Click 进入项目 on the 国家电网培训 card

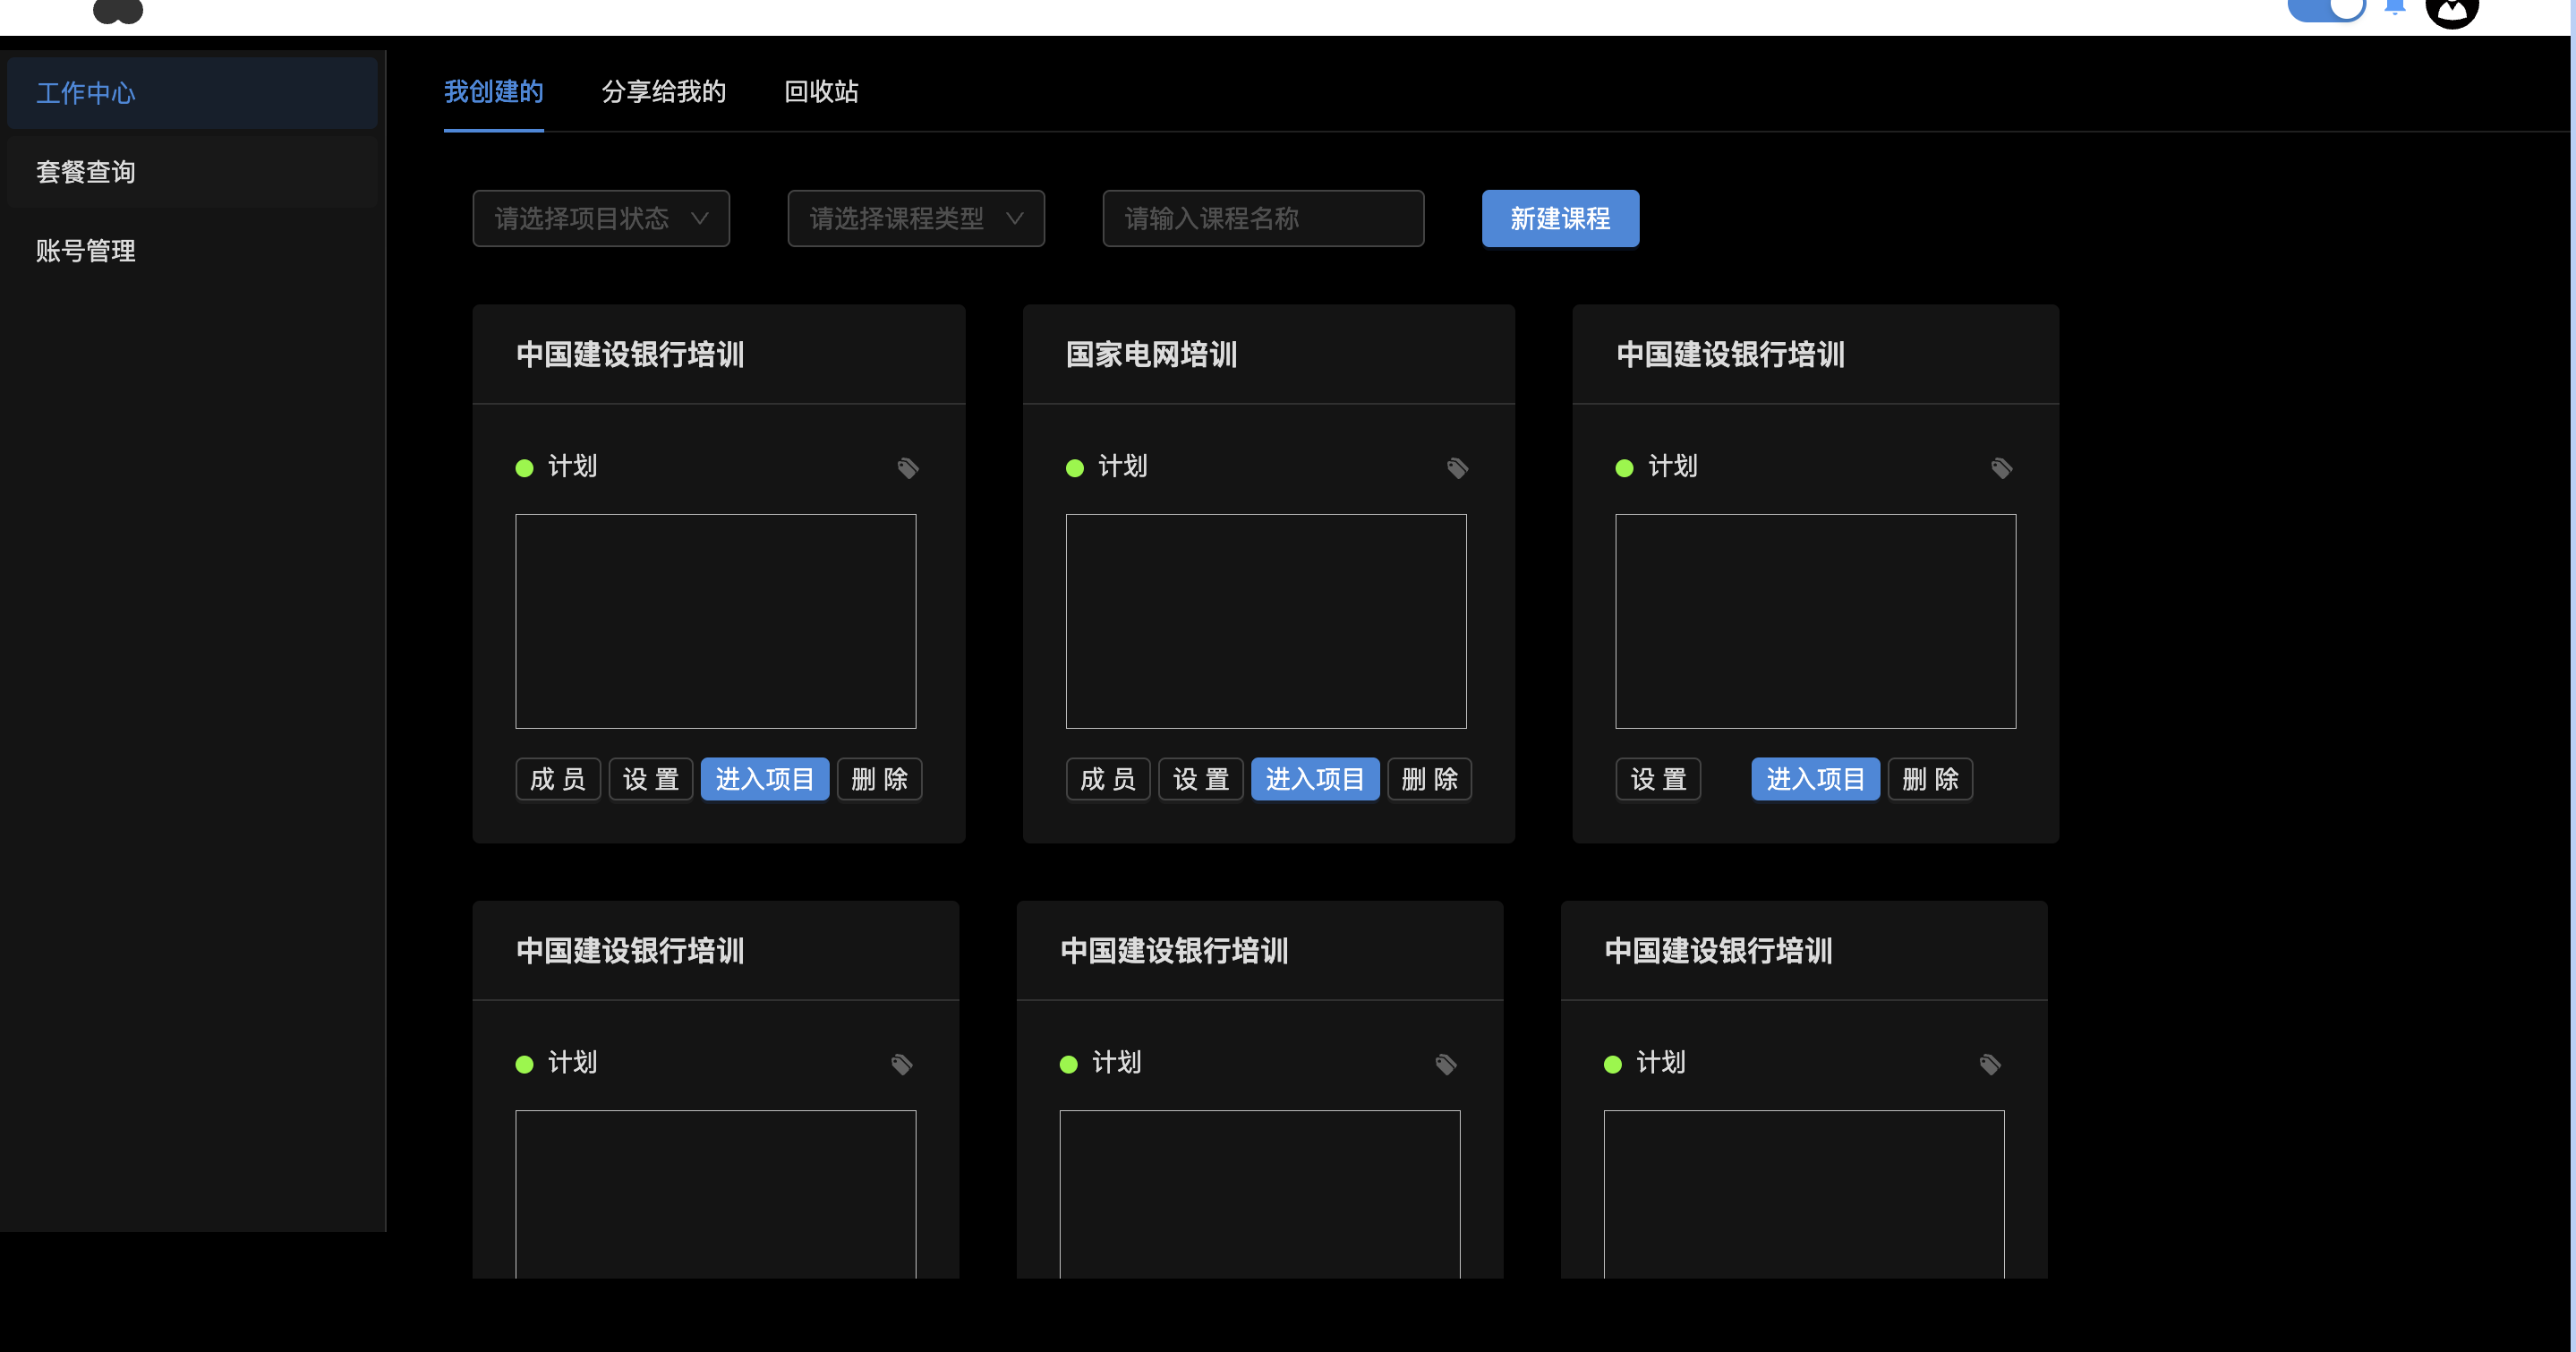[x=1315, y=779]
